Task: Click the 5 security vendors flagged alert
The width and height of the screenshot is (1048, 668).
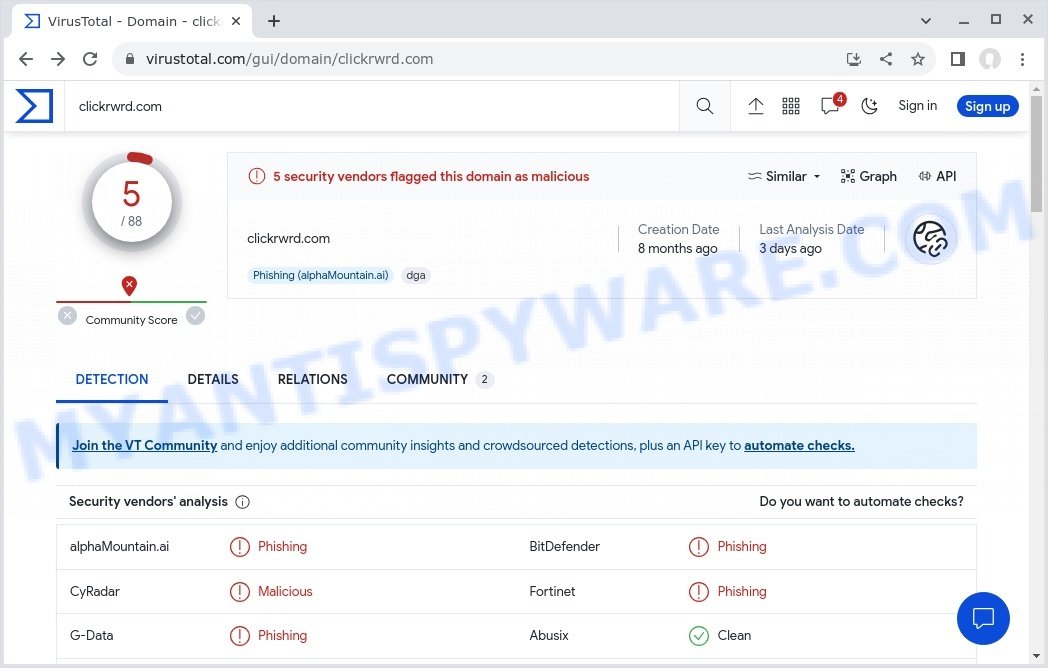Action: pos(419,177)
